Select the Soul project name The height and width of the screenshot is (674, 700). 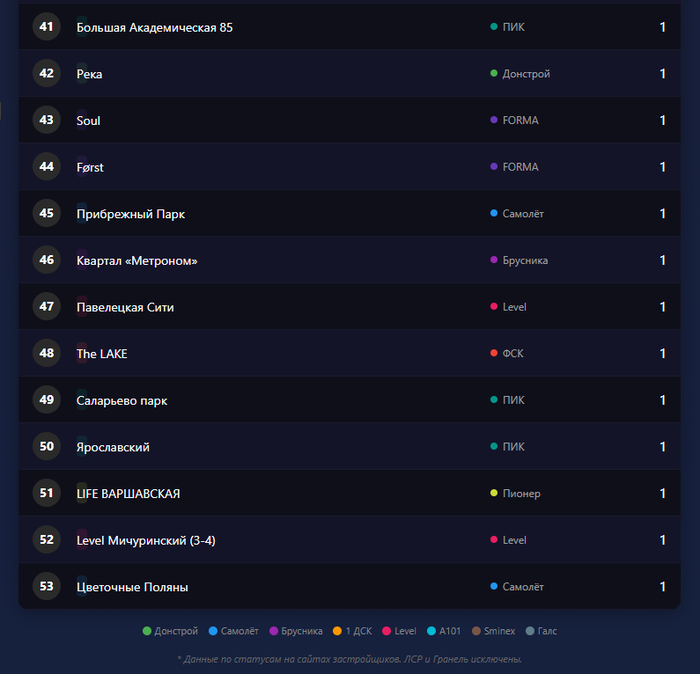point(88,120)
